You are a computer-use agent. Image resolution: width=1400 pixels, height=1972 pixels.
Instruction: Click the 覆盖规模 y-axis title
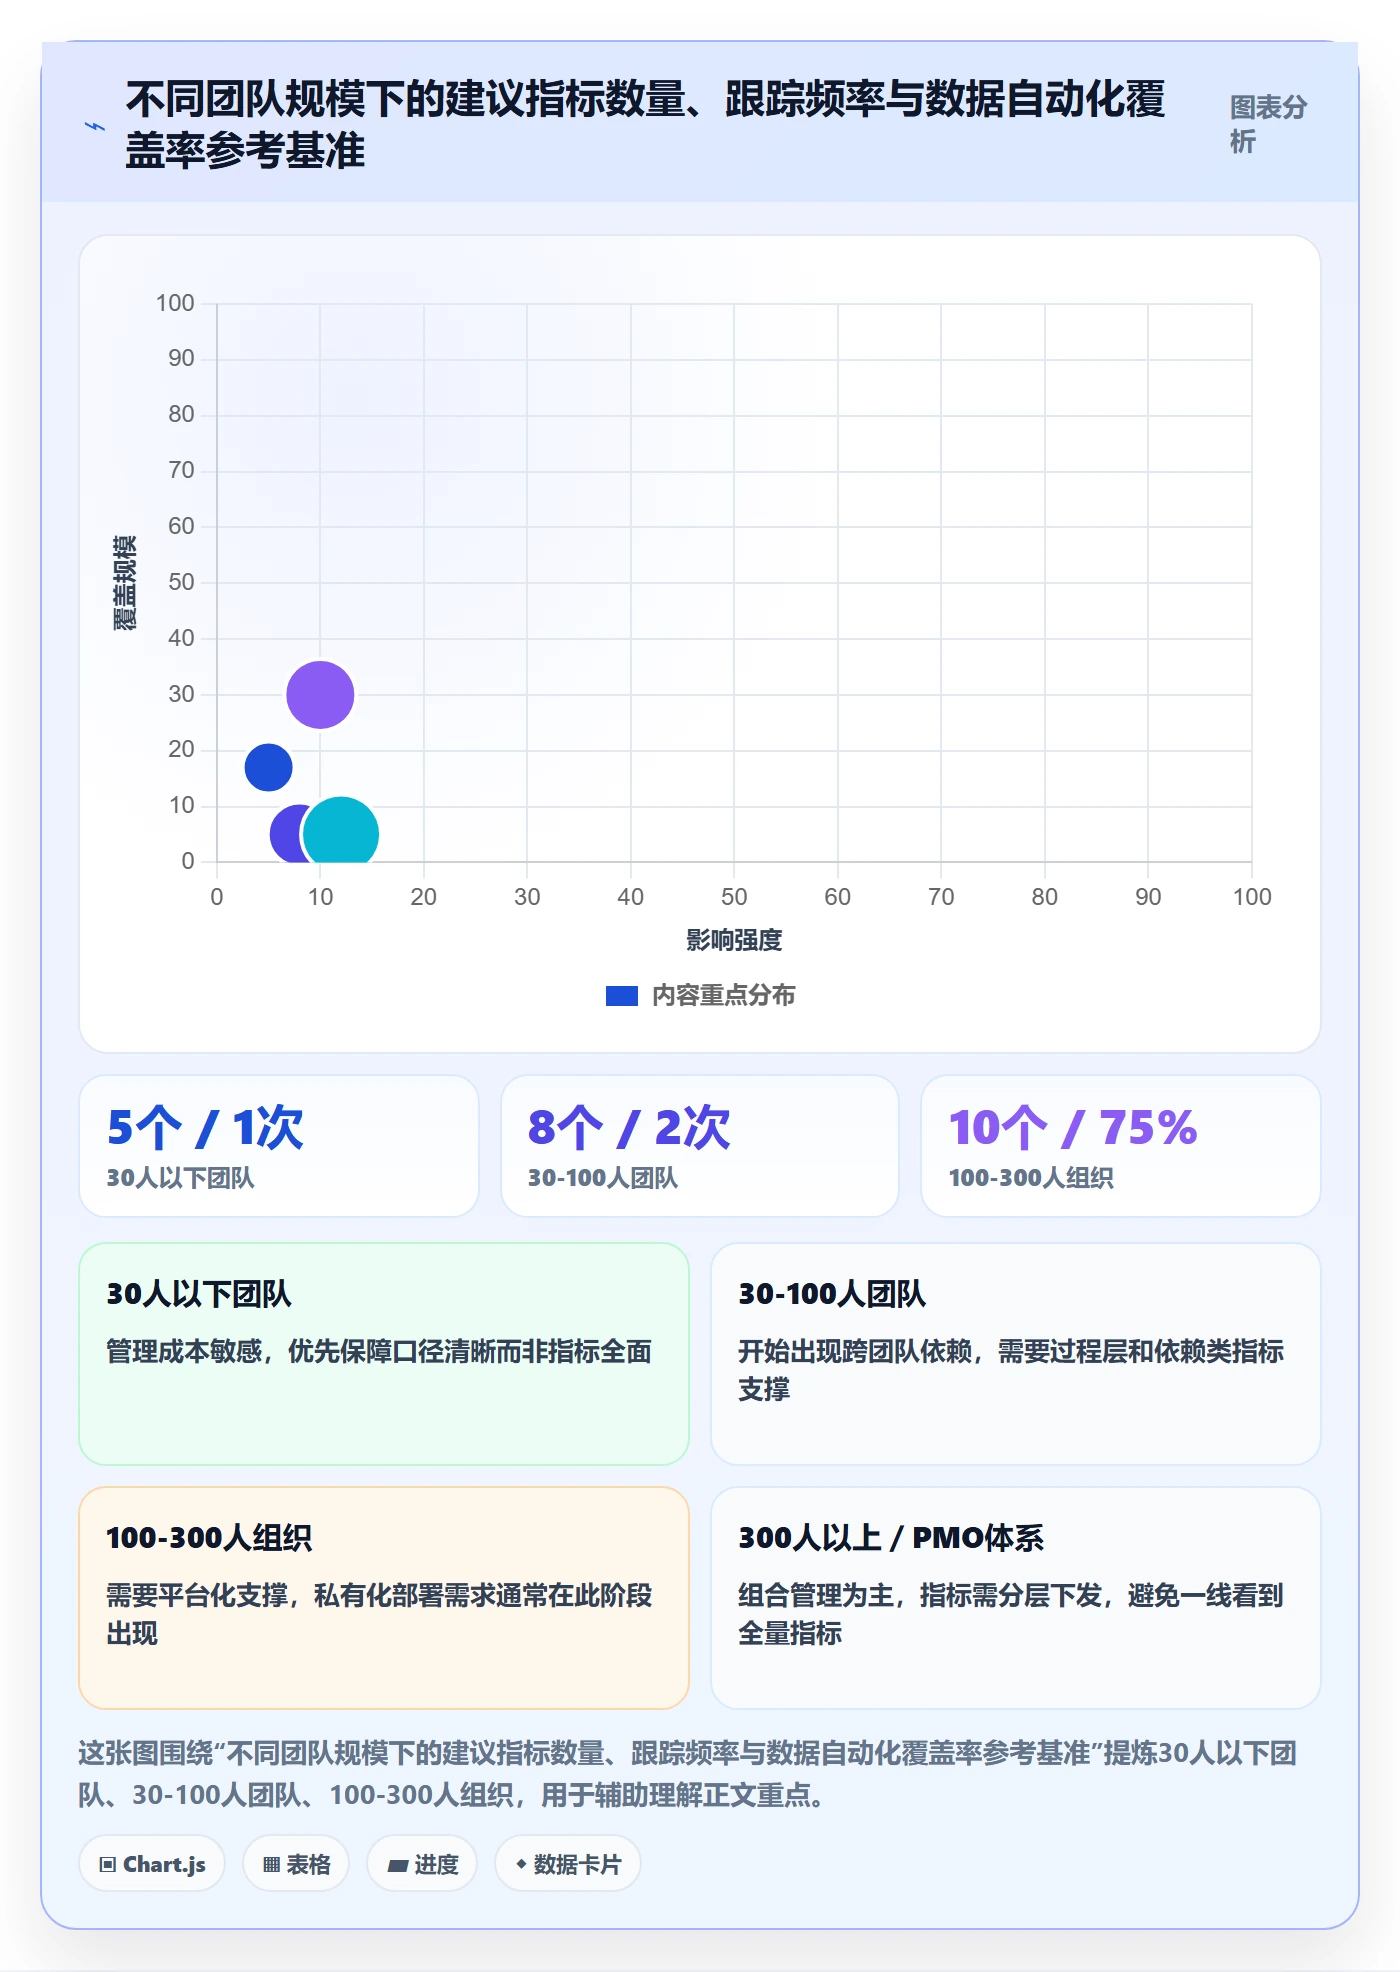point(124,582)
